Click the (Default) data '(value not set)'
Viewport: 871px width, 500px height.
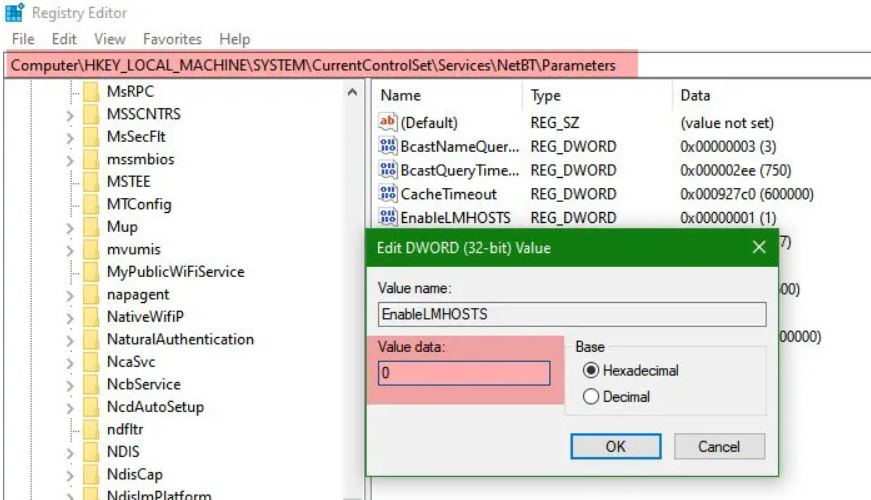click(x=727, y=122)
